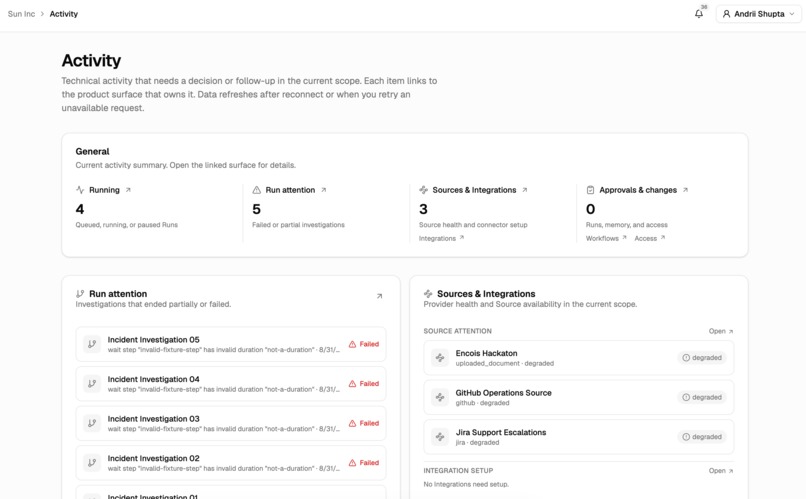This screenshot has width=806, height=499.
Task: Click the Jira Support Escalations source icon
Action: pyautogui.click(x=440, y=437)
